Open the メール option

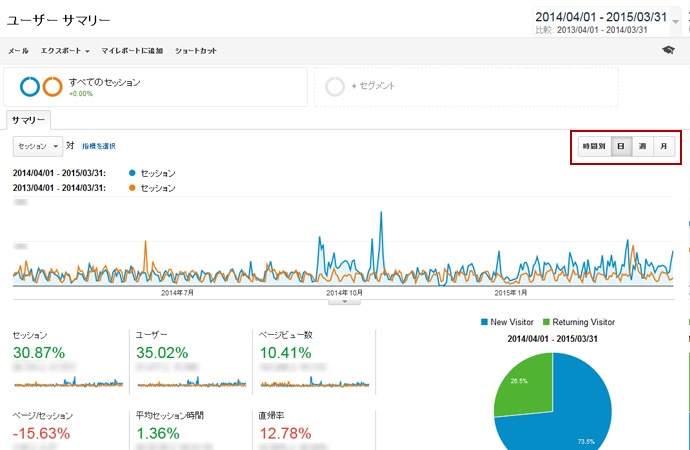[x=18, y=51]
